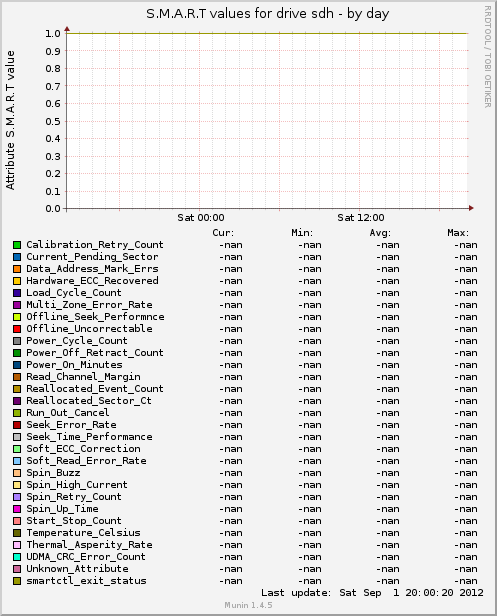Click the olive smartctl_exit_status swatch
The height and width of the screenshot is (616, 497).
17,581
